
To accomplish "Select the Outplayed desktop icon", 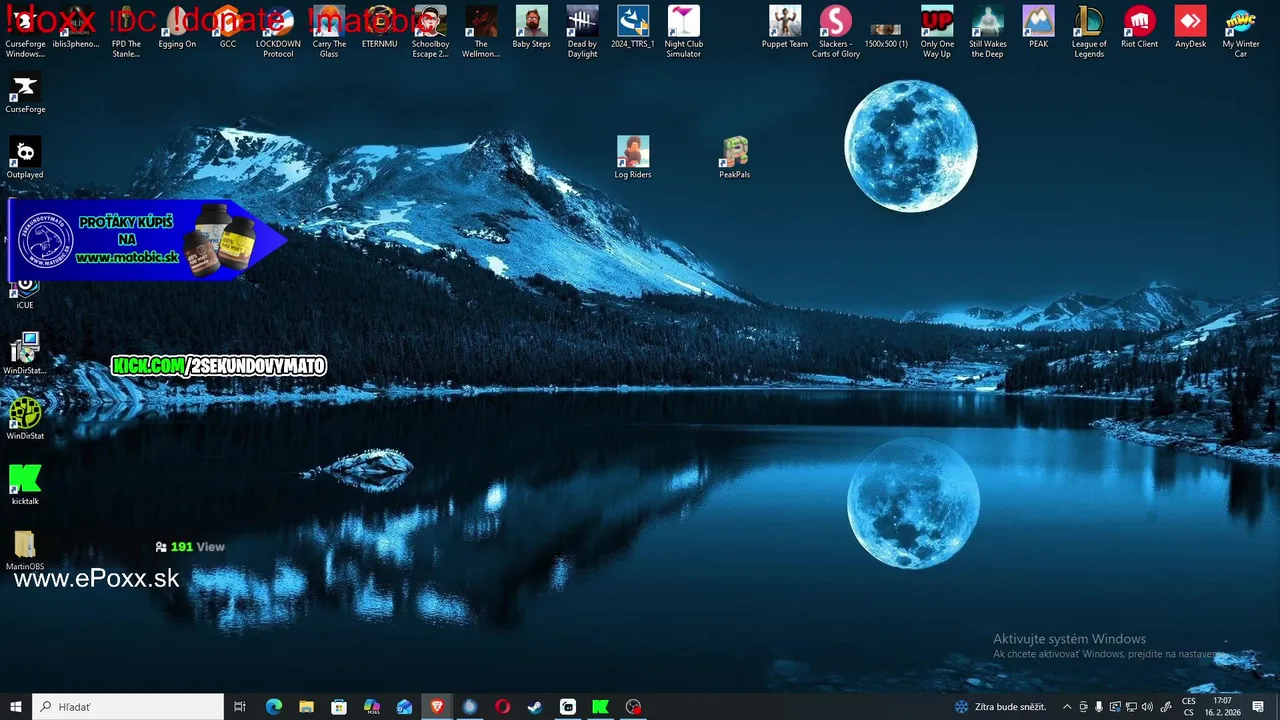I will coord(25,158).
